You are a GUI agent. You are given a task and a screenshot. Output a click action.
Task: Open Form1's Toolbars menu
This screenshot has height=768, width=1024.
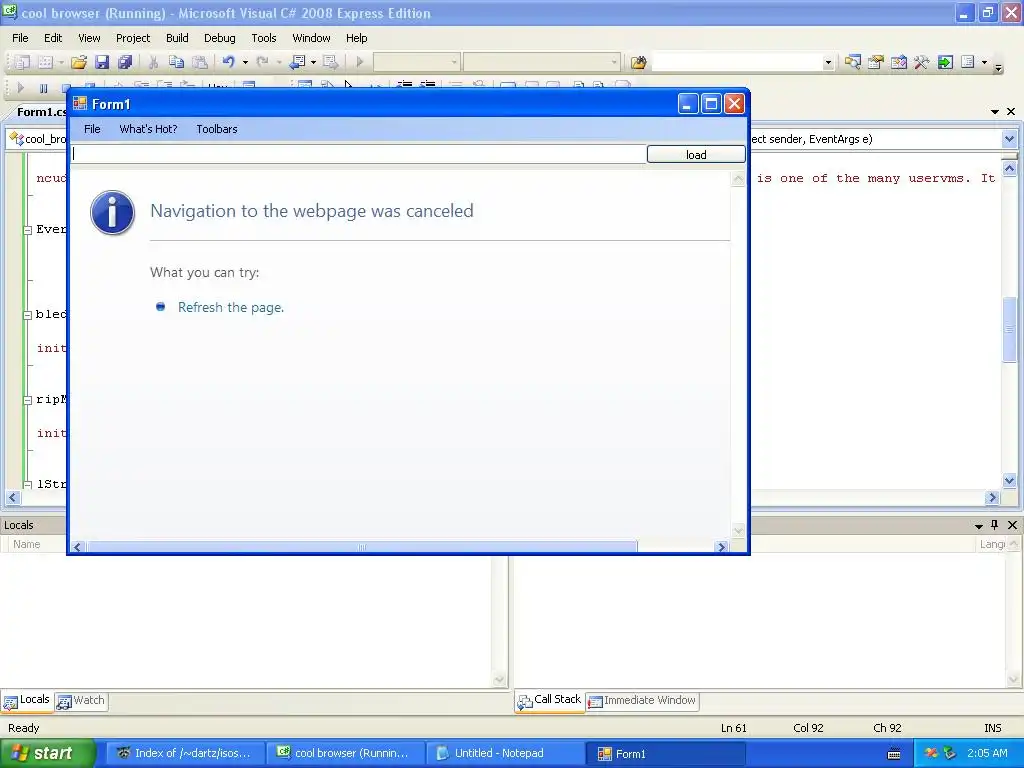(x=217, y=129)
